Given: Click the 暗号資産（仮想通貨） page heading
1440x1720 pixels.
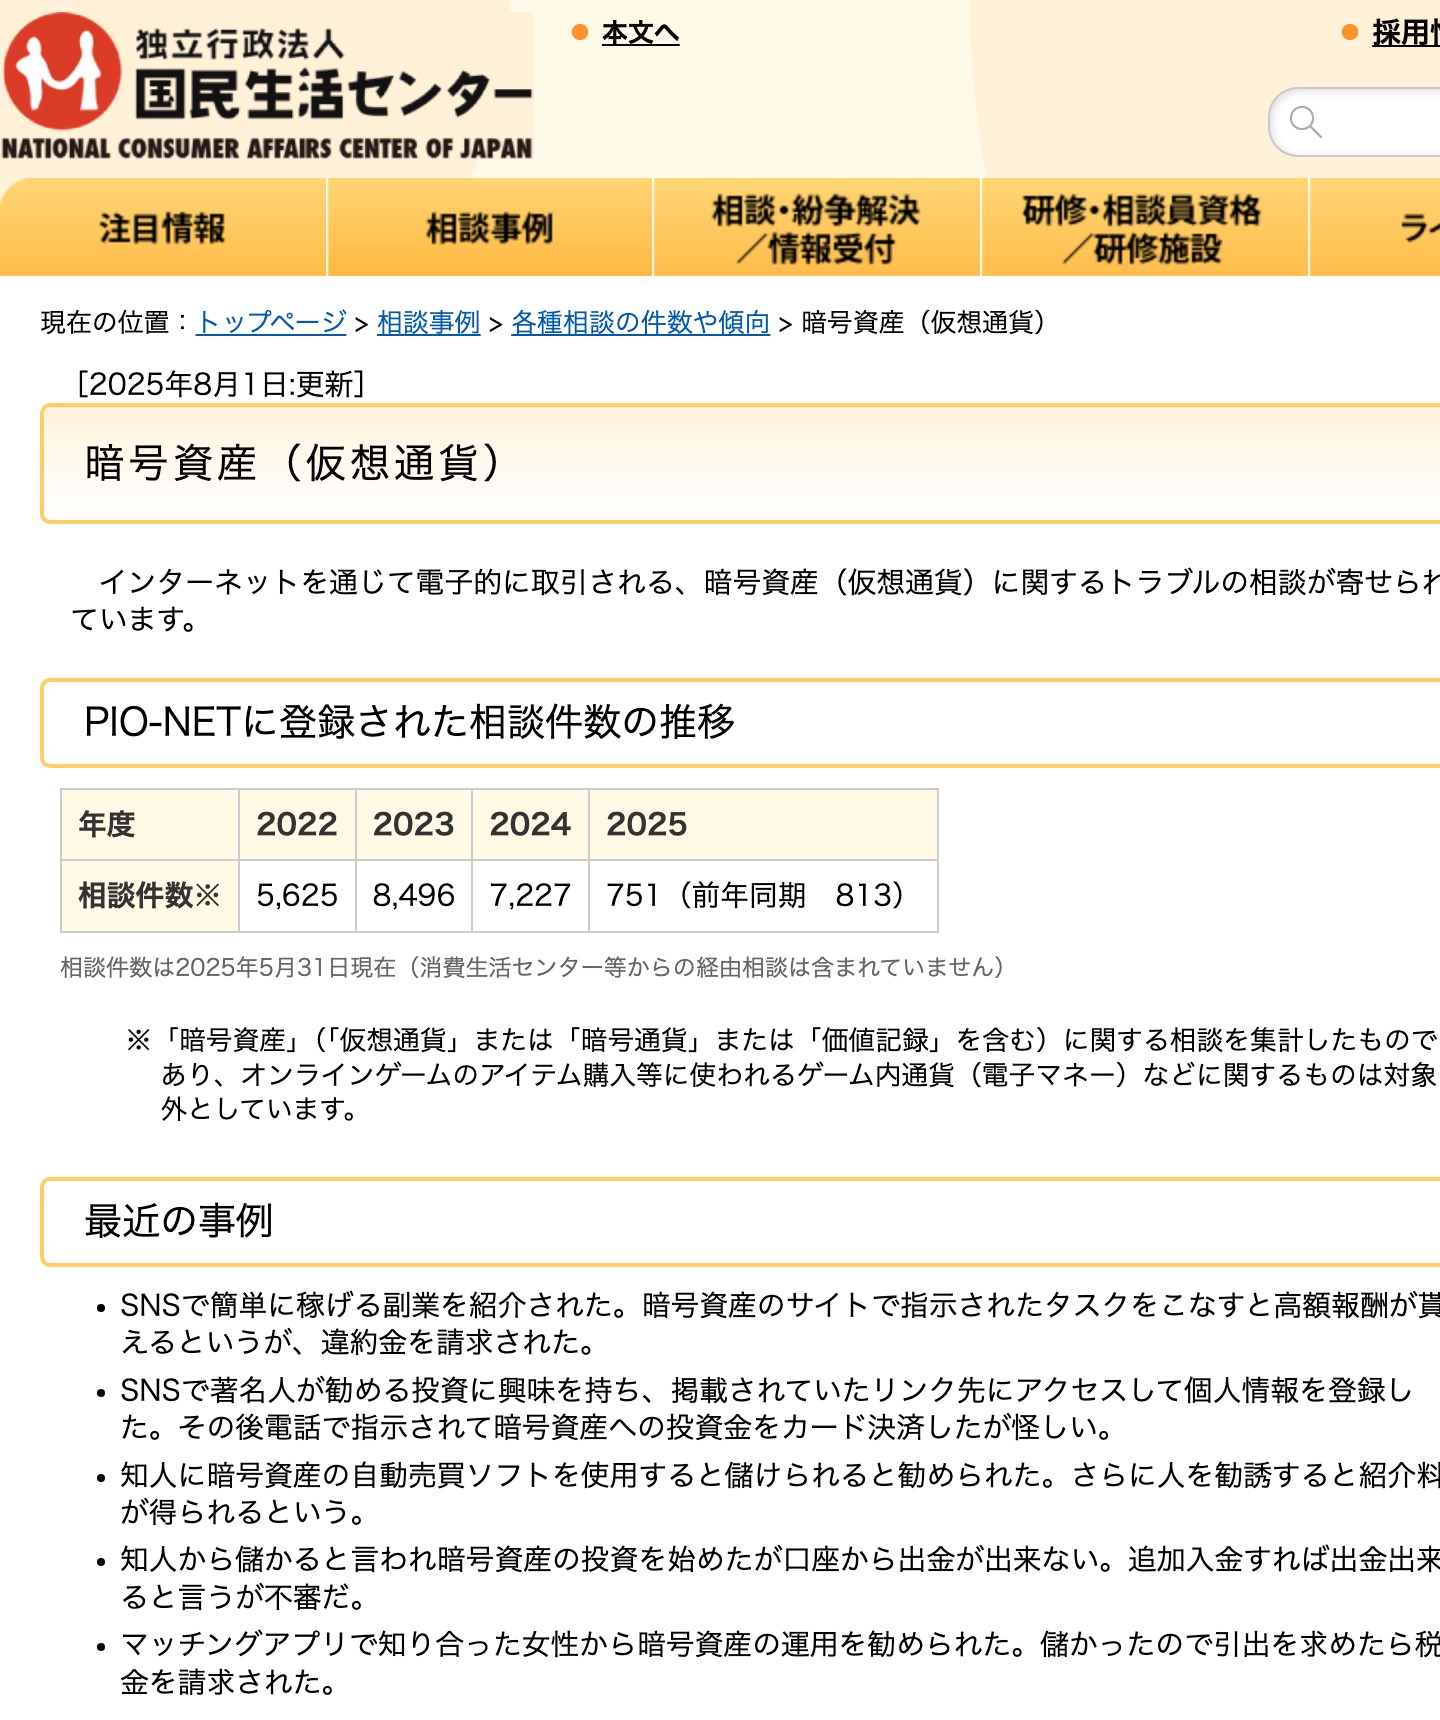Looking at the screenshot, I should 295,463.
